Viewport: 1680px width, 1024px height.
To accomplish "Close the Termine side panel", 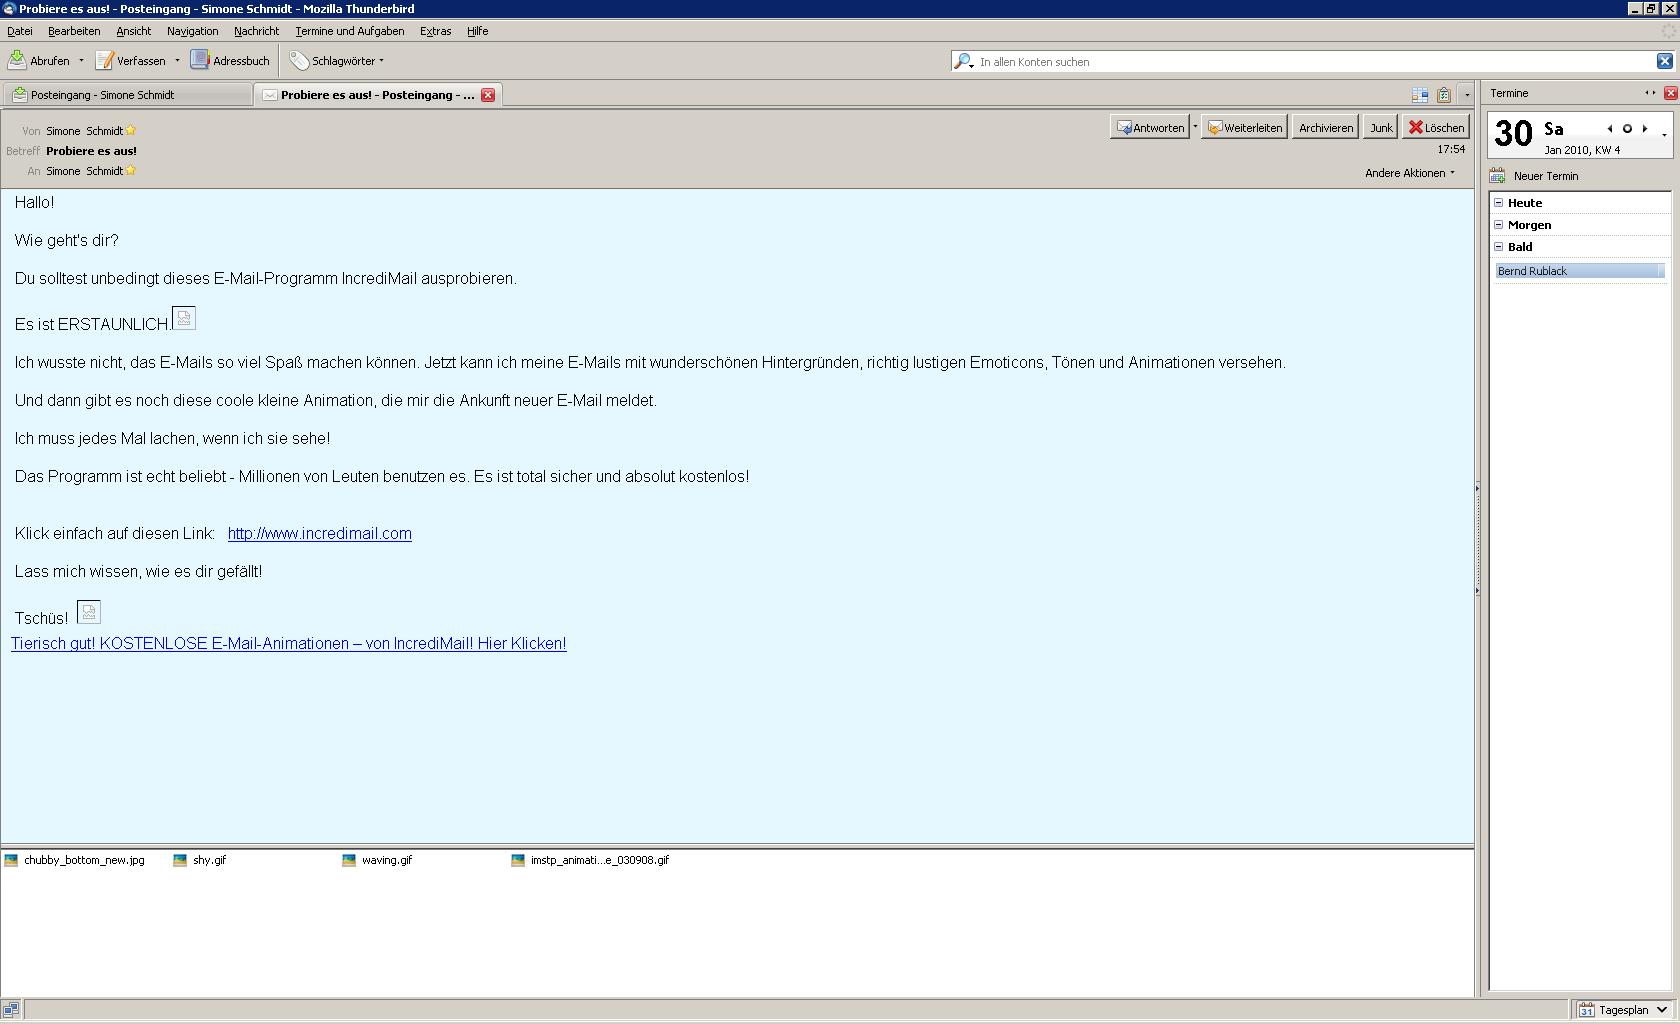I will pos(1670,93).
